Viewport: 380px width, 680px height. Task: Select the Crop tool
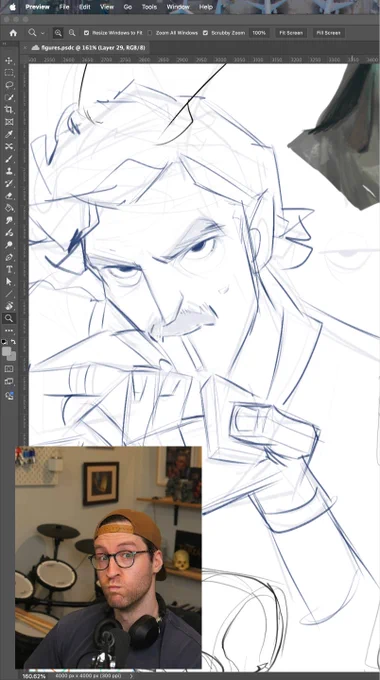(9, 110)
